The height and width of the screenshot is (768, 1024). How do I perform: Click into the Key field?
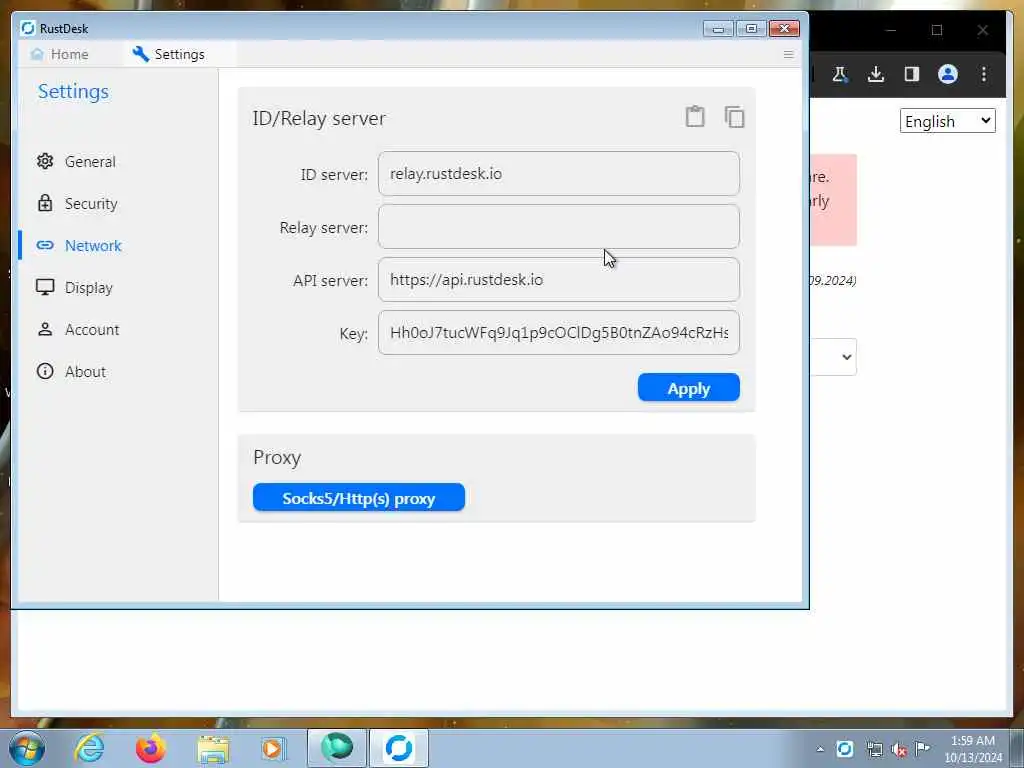[558, 333]
